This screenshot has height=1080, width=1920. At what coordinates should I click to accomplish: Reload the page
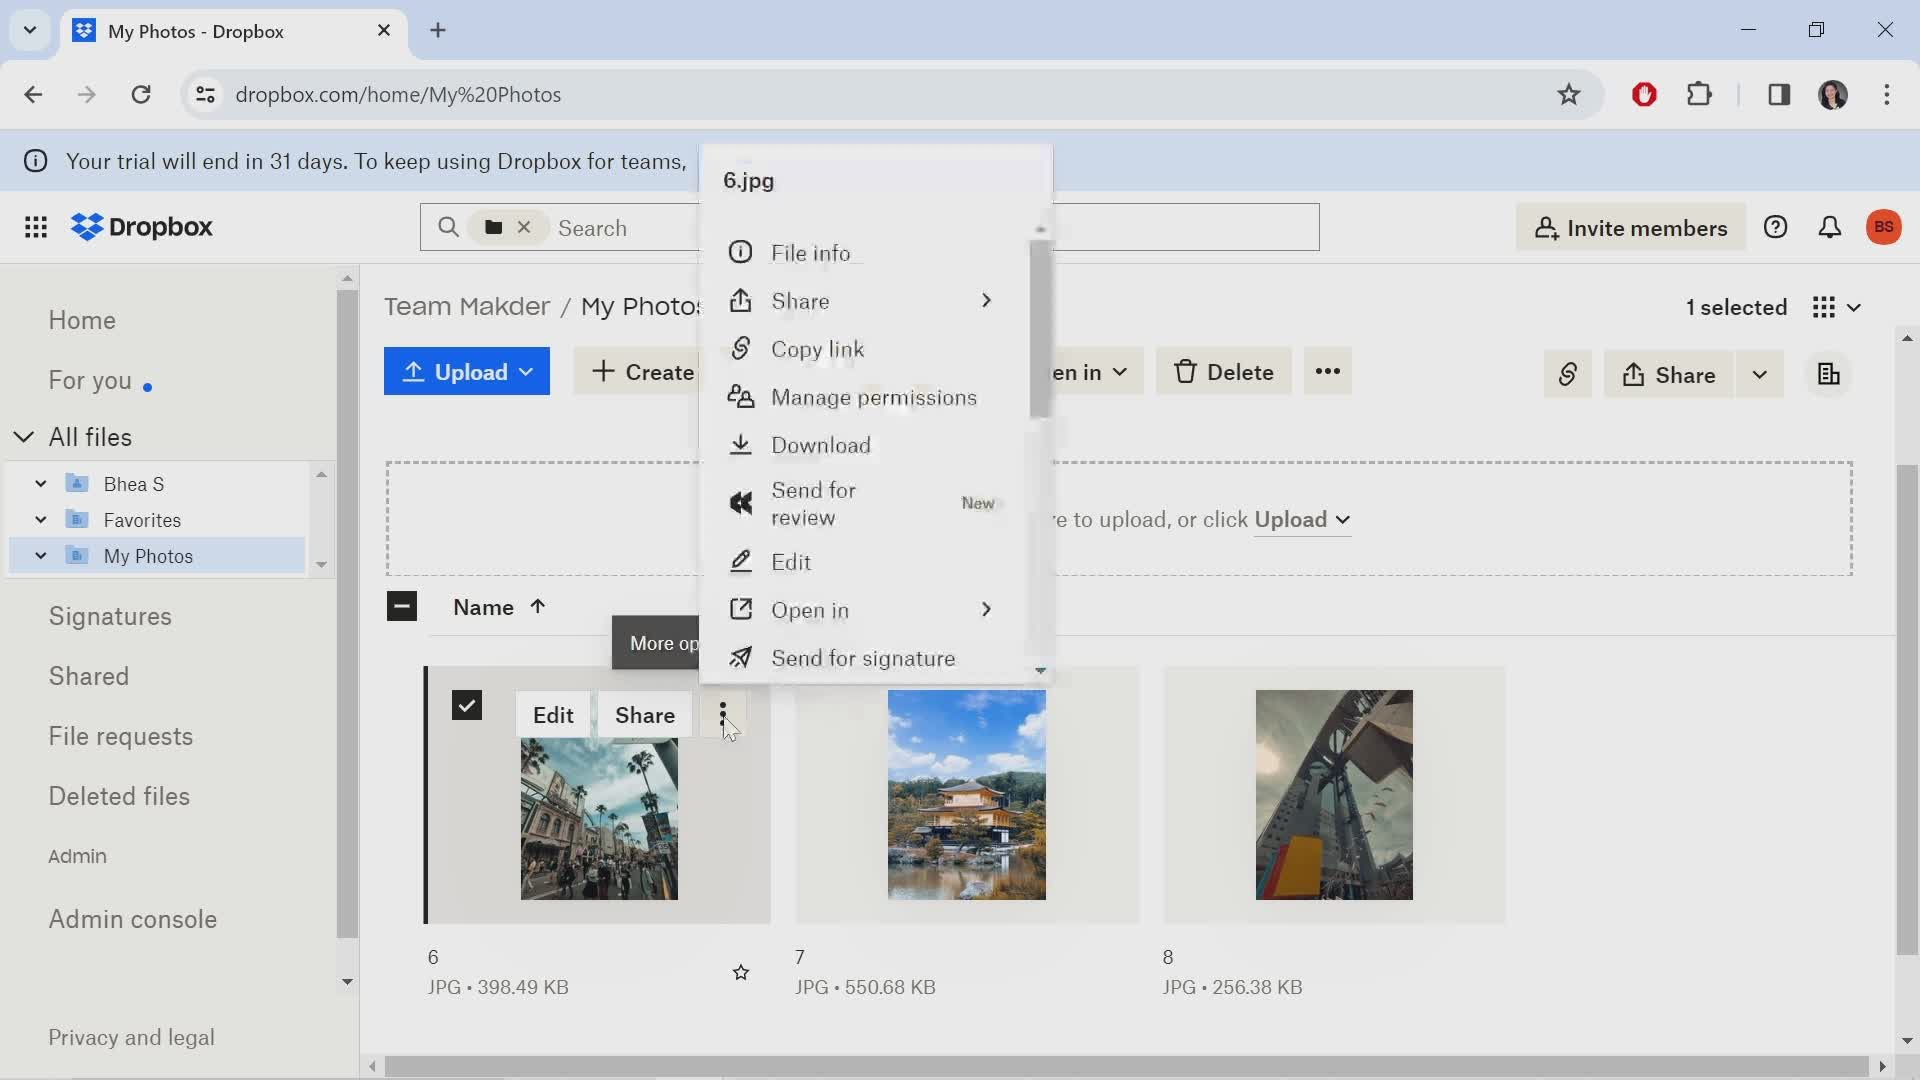141,95
